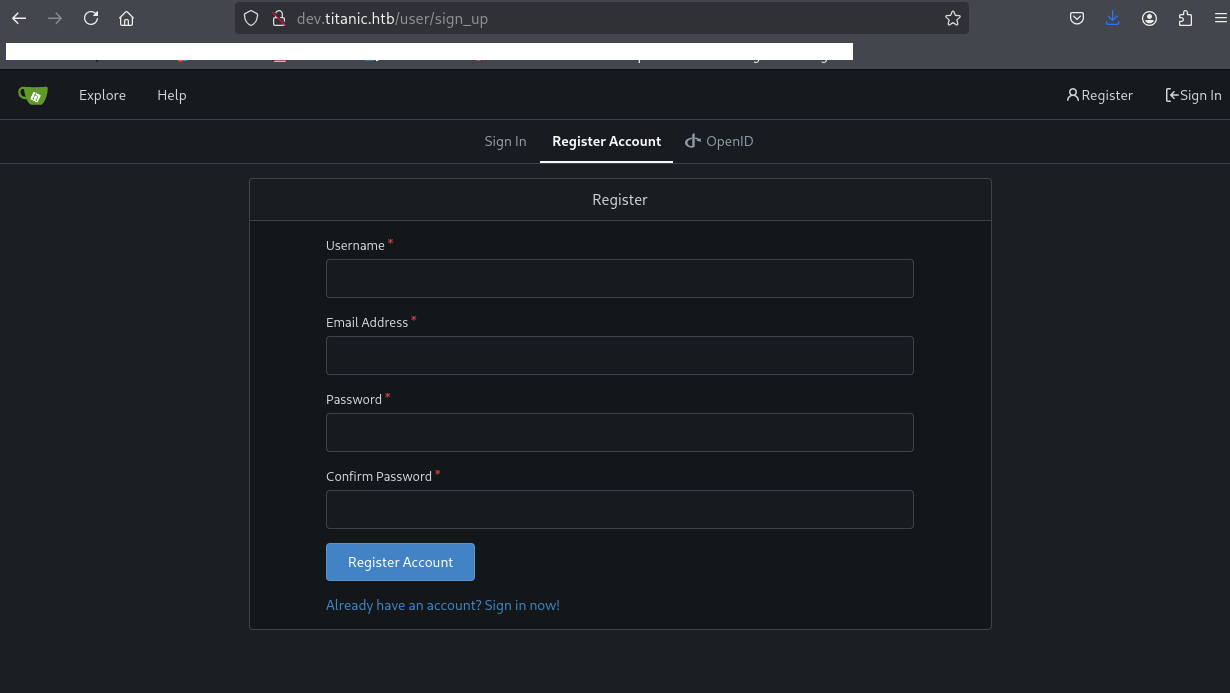Click the Firefox account profile icon

click(x=1150, y=18)
